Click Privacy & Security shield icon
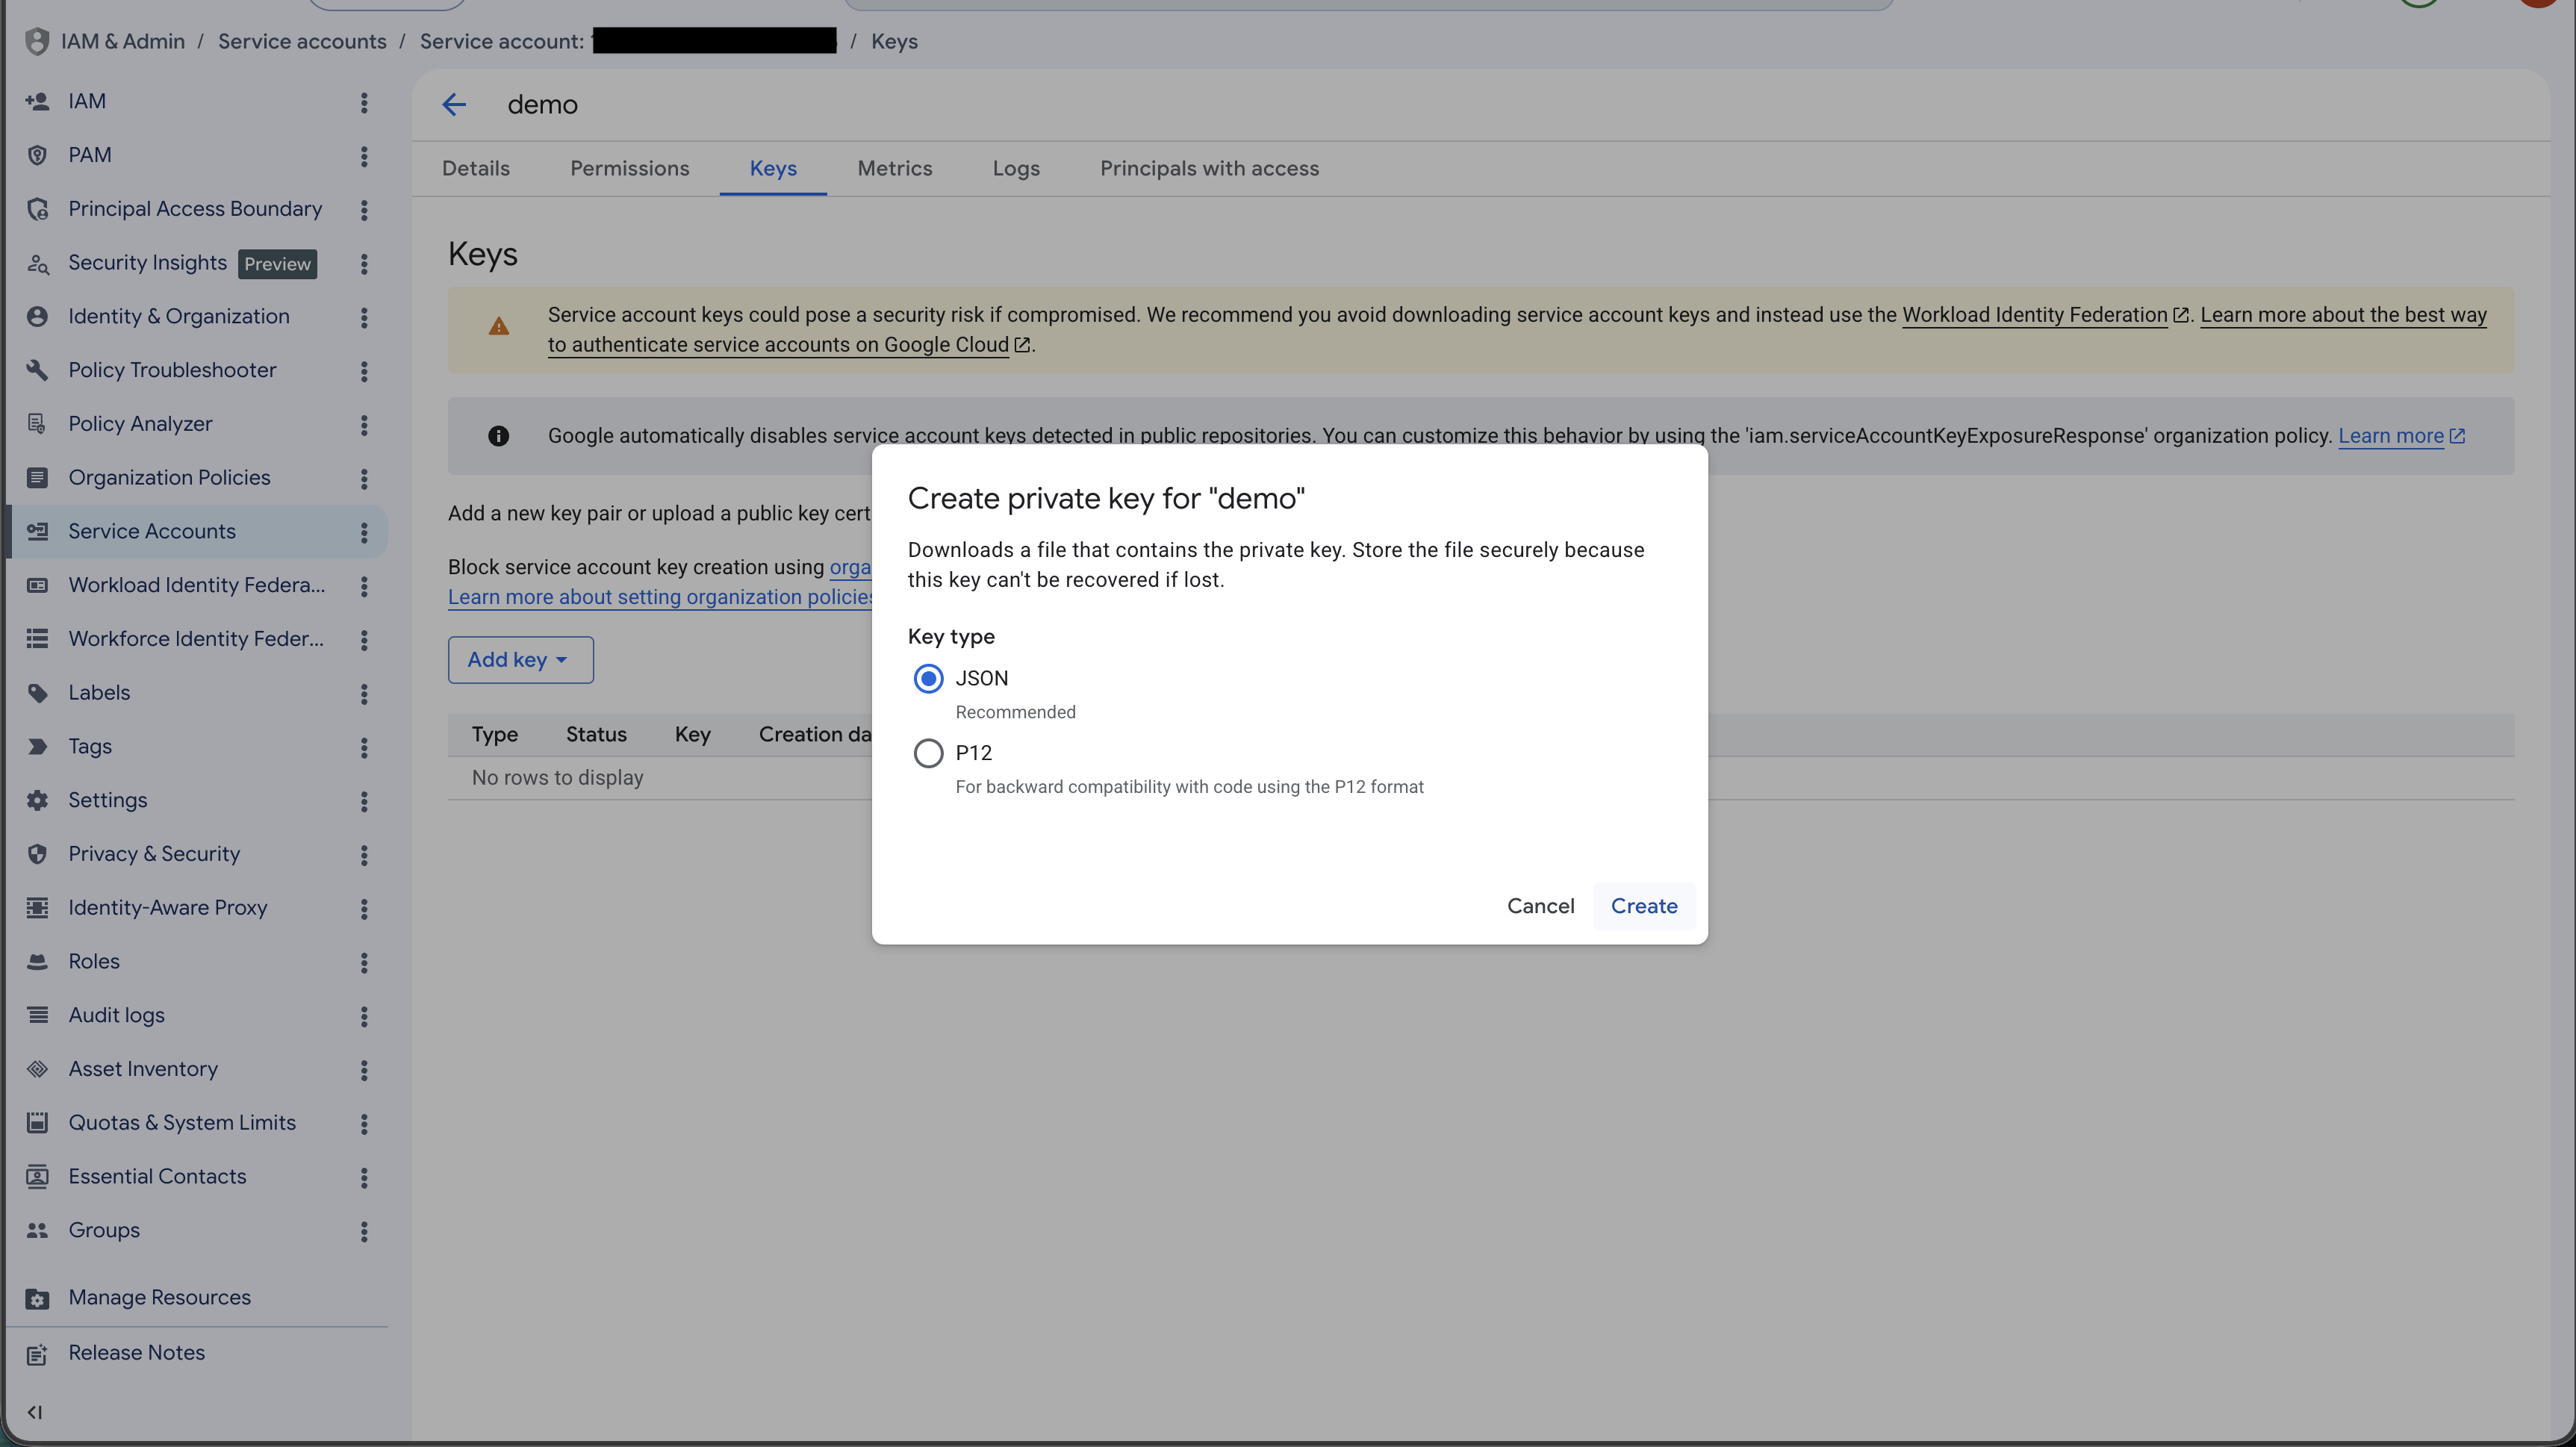Image resolution: width=2576 pixels, height=1447 pixels. point(37,854)
